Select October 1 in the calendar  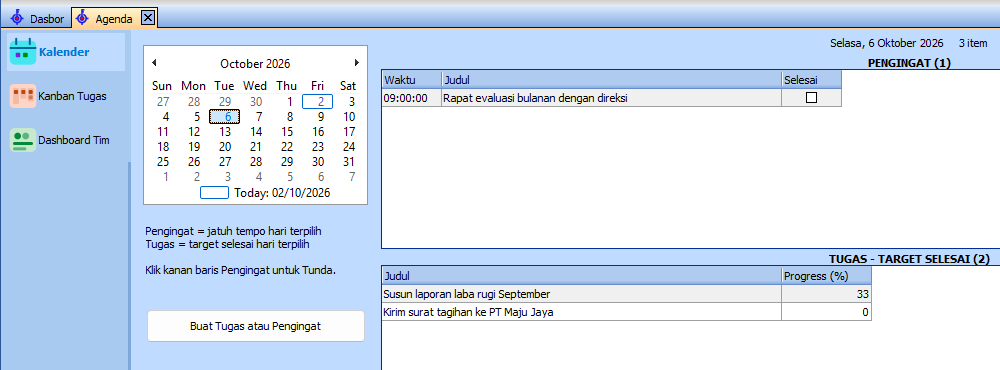click(x=290, y=101)
